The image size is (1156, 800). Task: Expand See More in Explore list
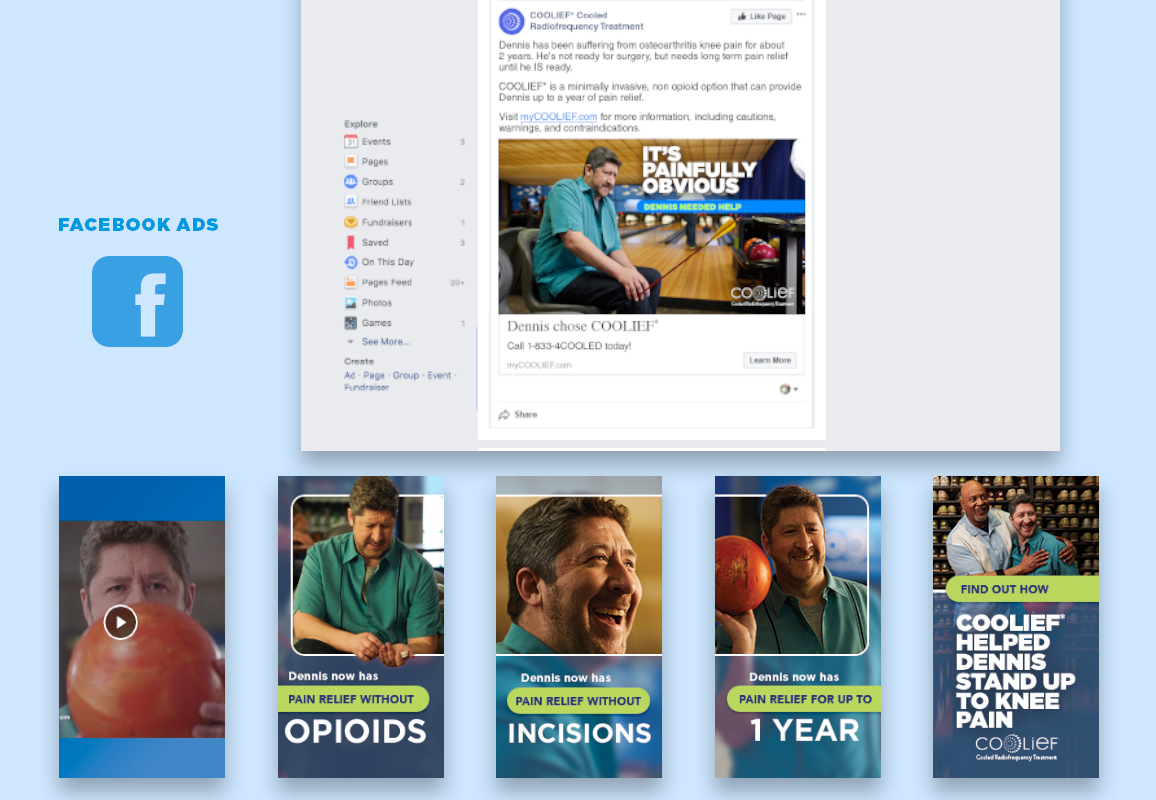point(386,342)
